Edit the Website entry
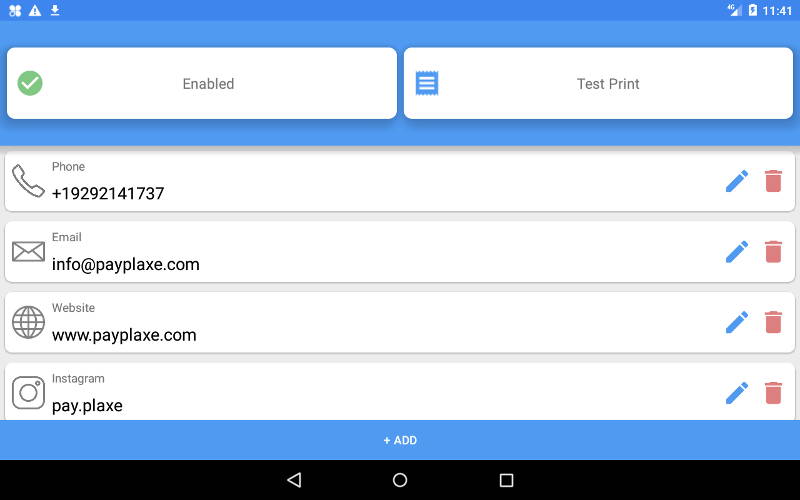This screenshot has height=500, width=800. click(737, 322)
